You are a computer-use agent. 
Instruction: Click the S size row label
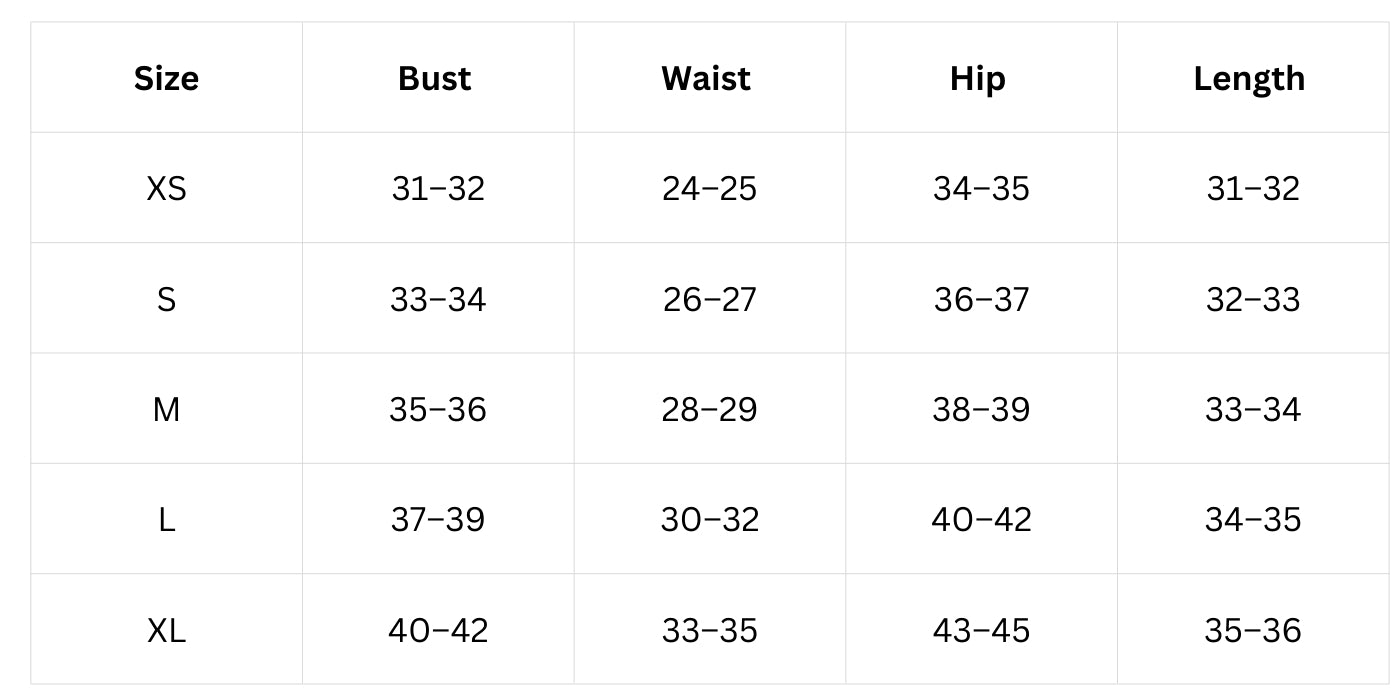[166, 299]
